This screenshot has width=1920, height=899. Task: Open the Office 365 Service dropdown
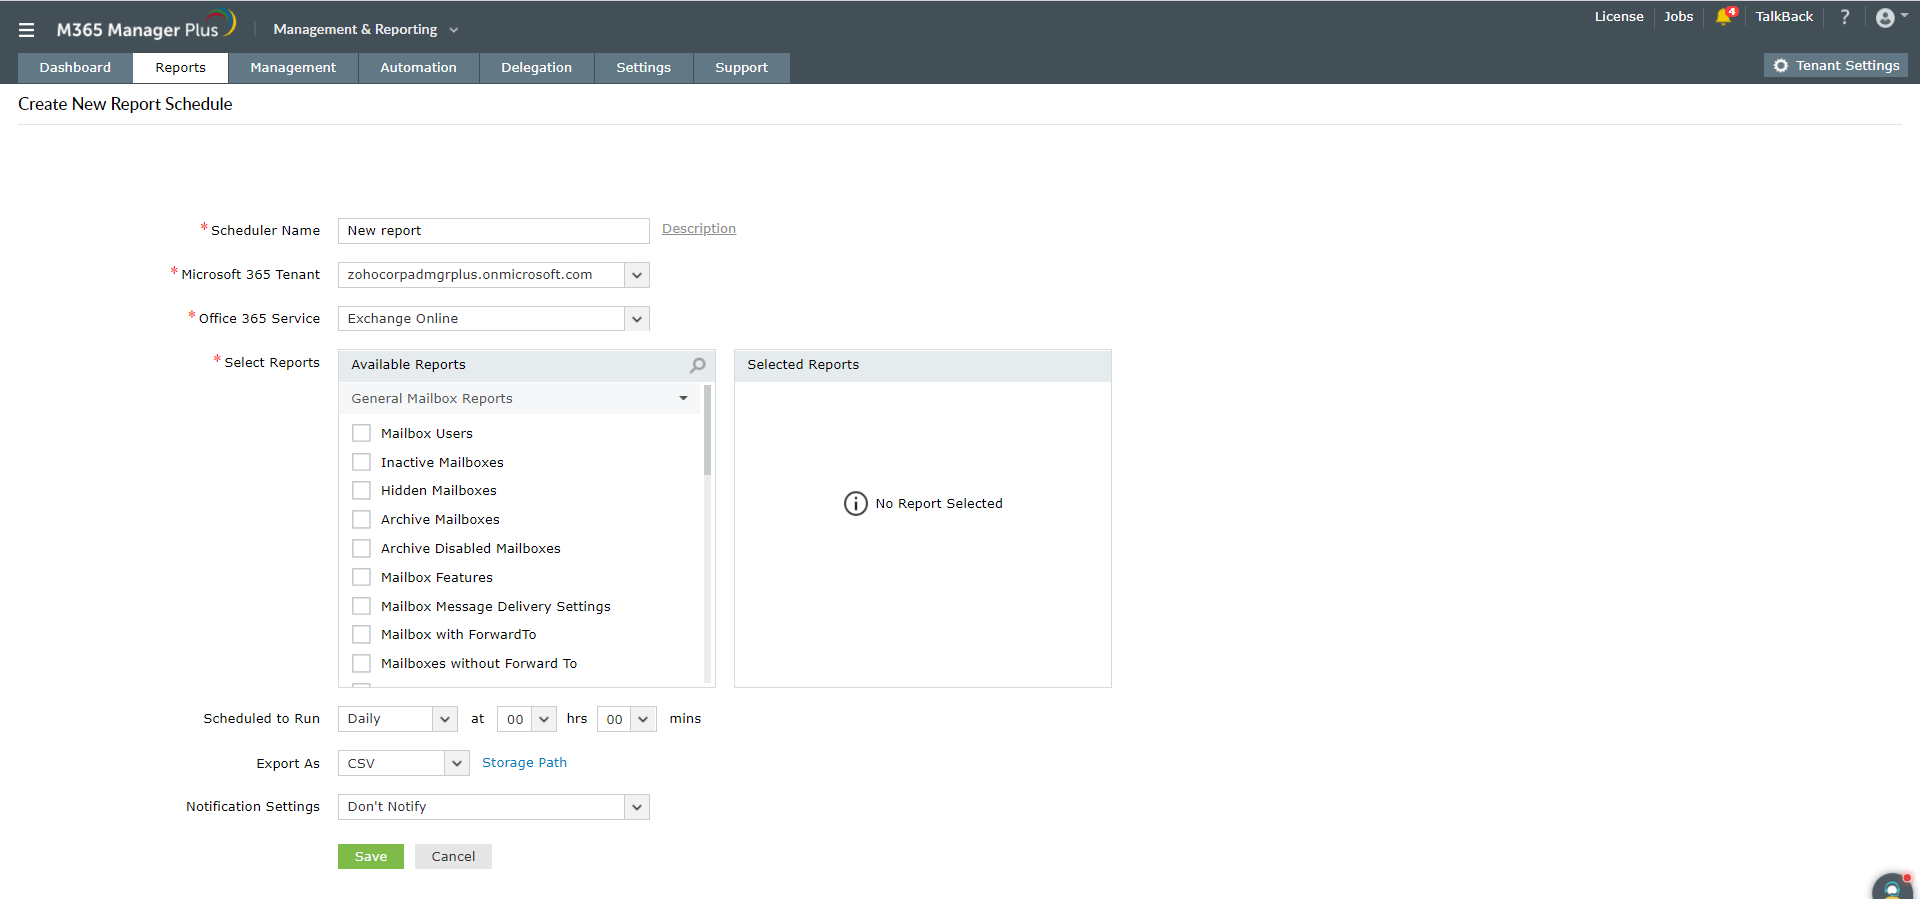tap(494, 319)
